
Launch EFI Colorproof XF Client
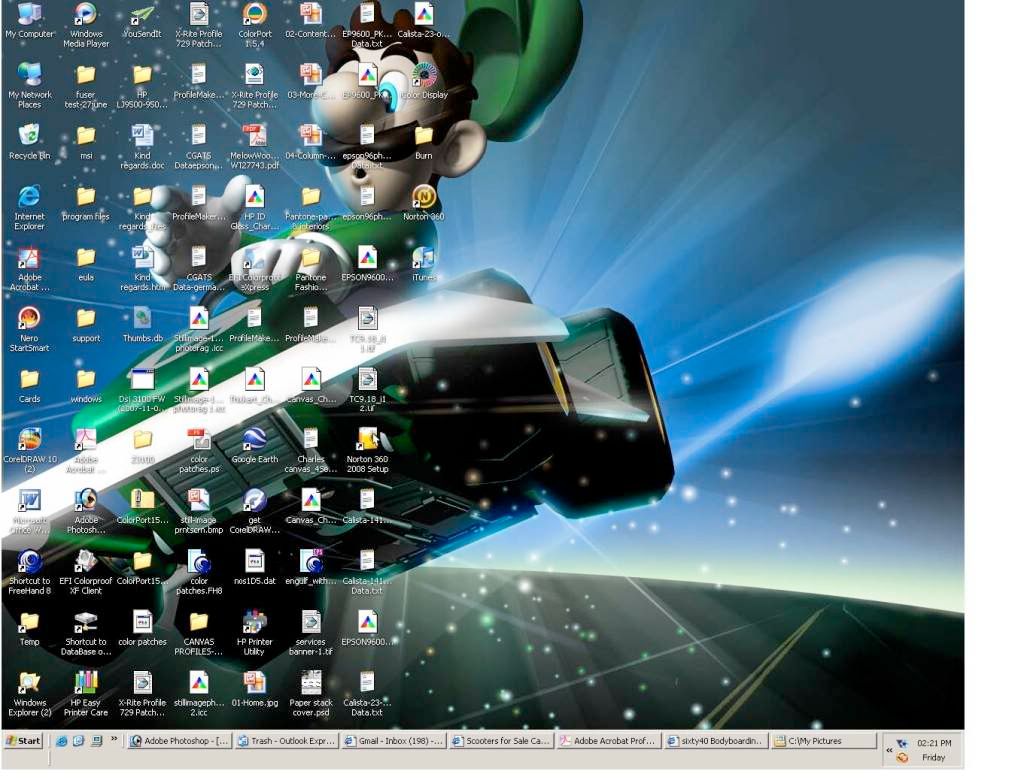coord(86,571)
